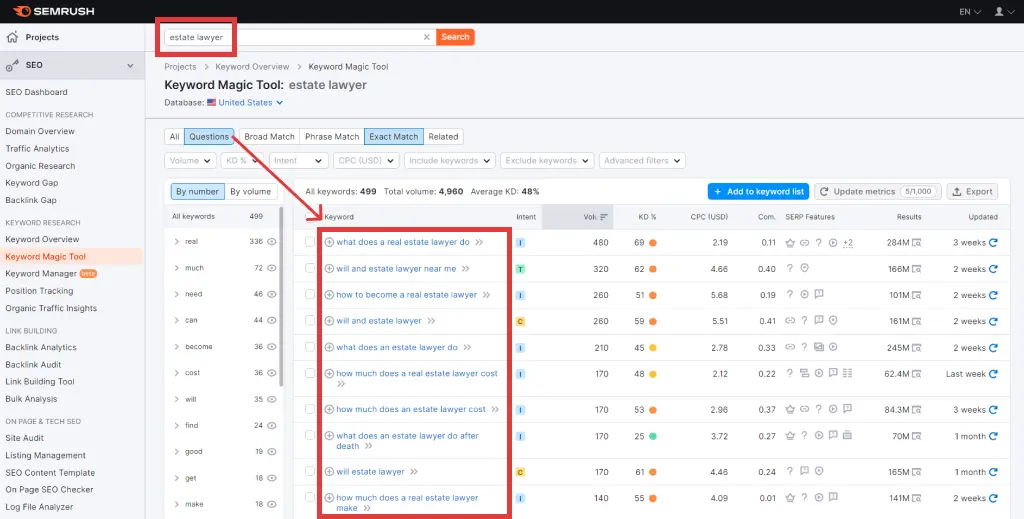Click plus icon next to 'will estate lawyer'
This screenshot has width=1024, height=519.
(x=329, y=471)
